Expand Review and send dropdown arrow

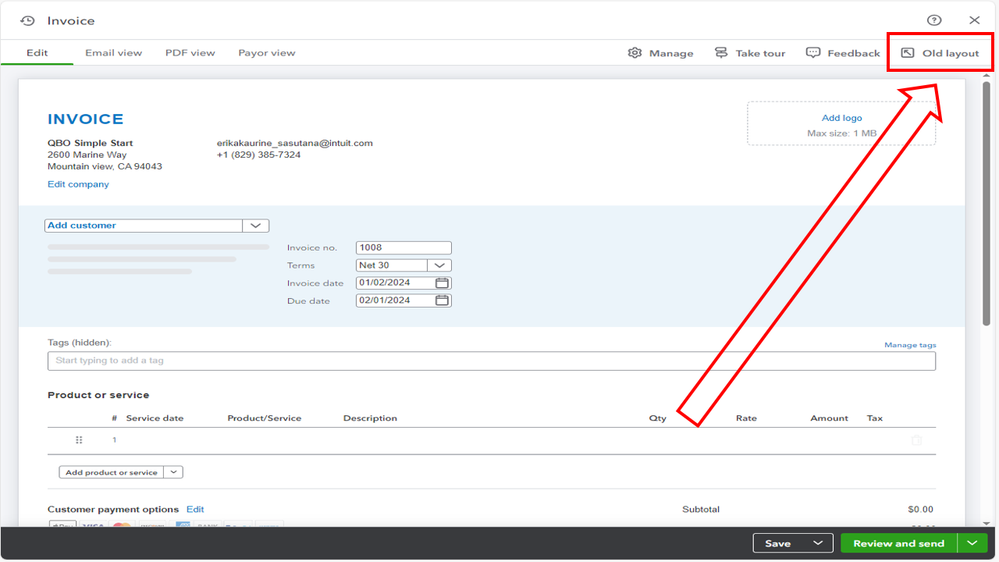[x=972, y=544]
